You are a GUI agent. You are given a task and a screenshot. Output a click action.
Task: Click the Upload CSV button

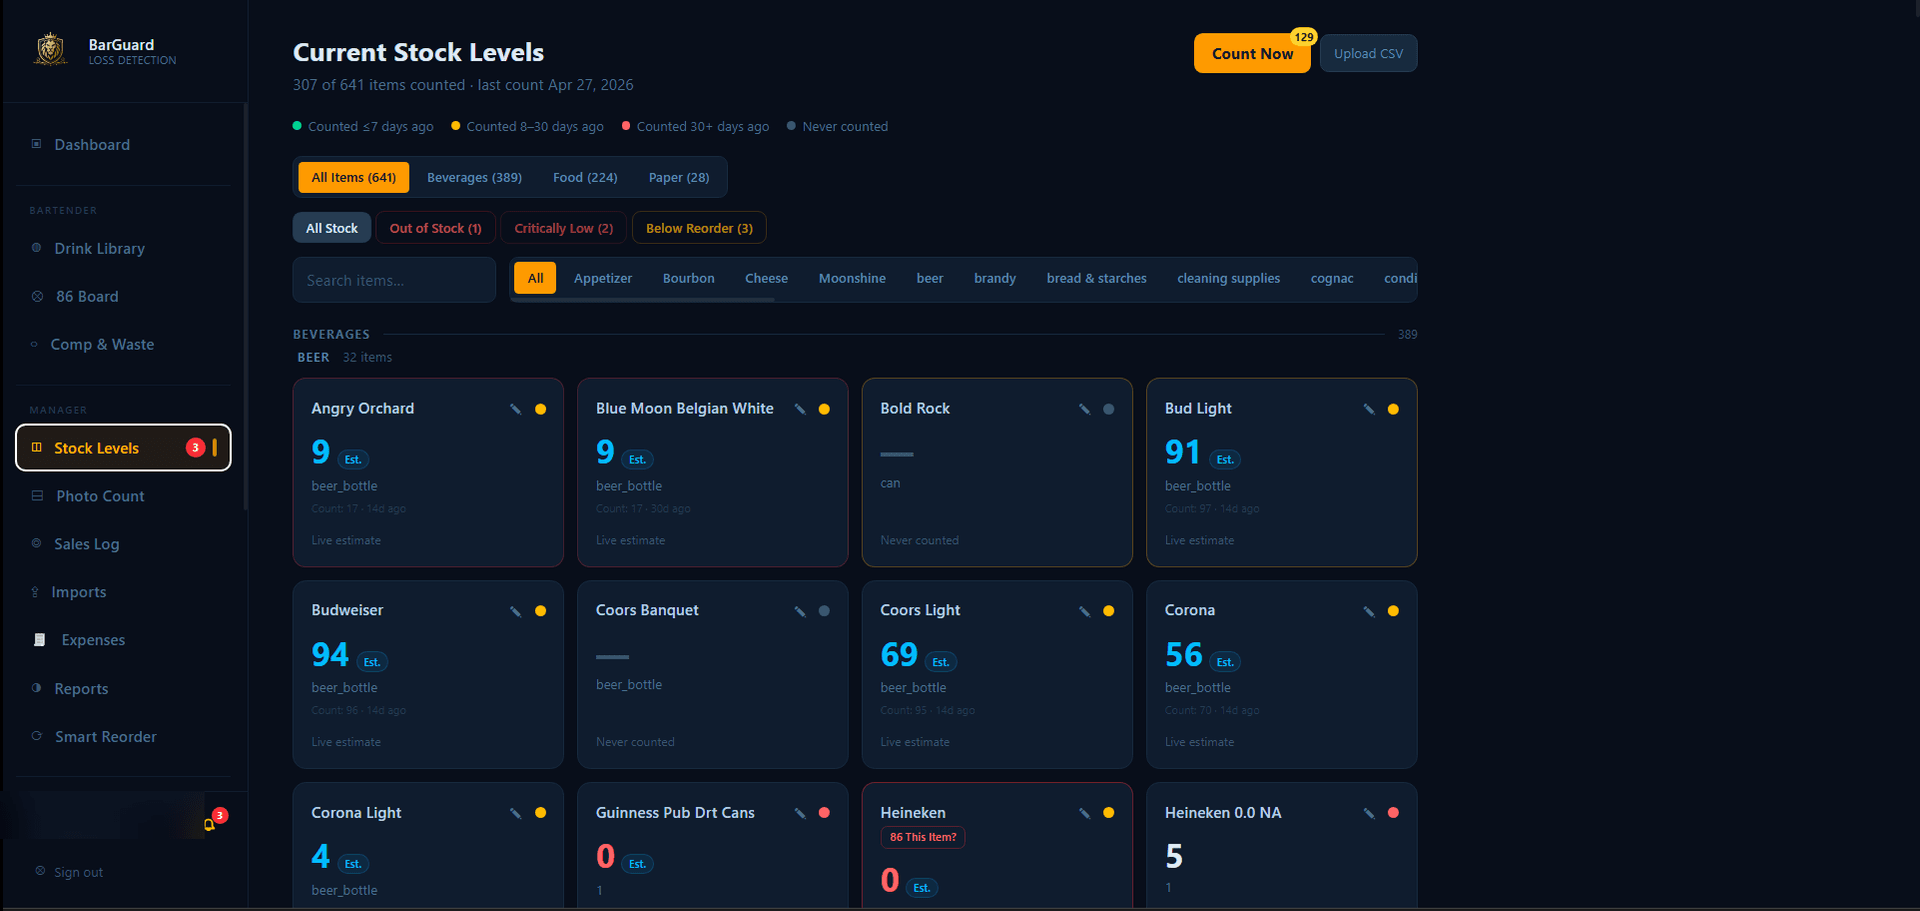tap(1368, 54)
